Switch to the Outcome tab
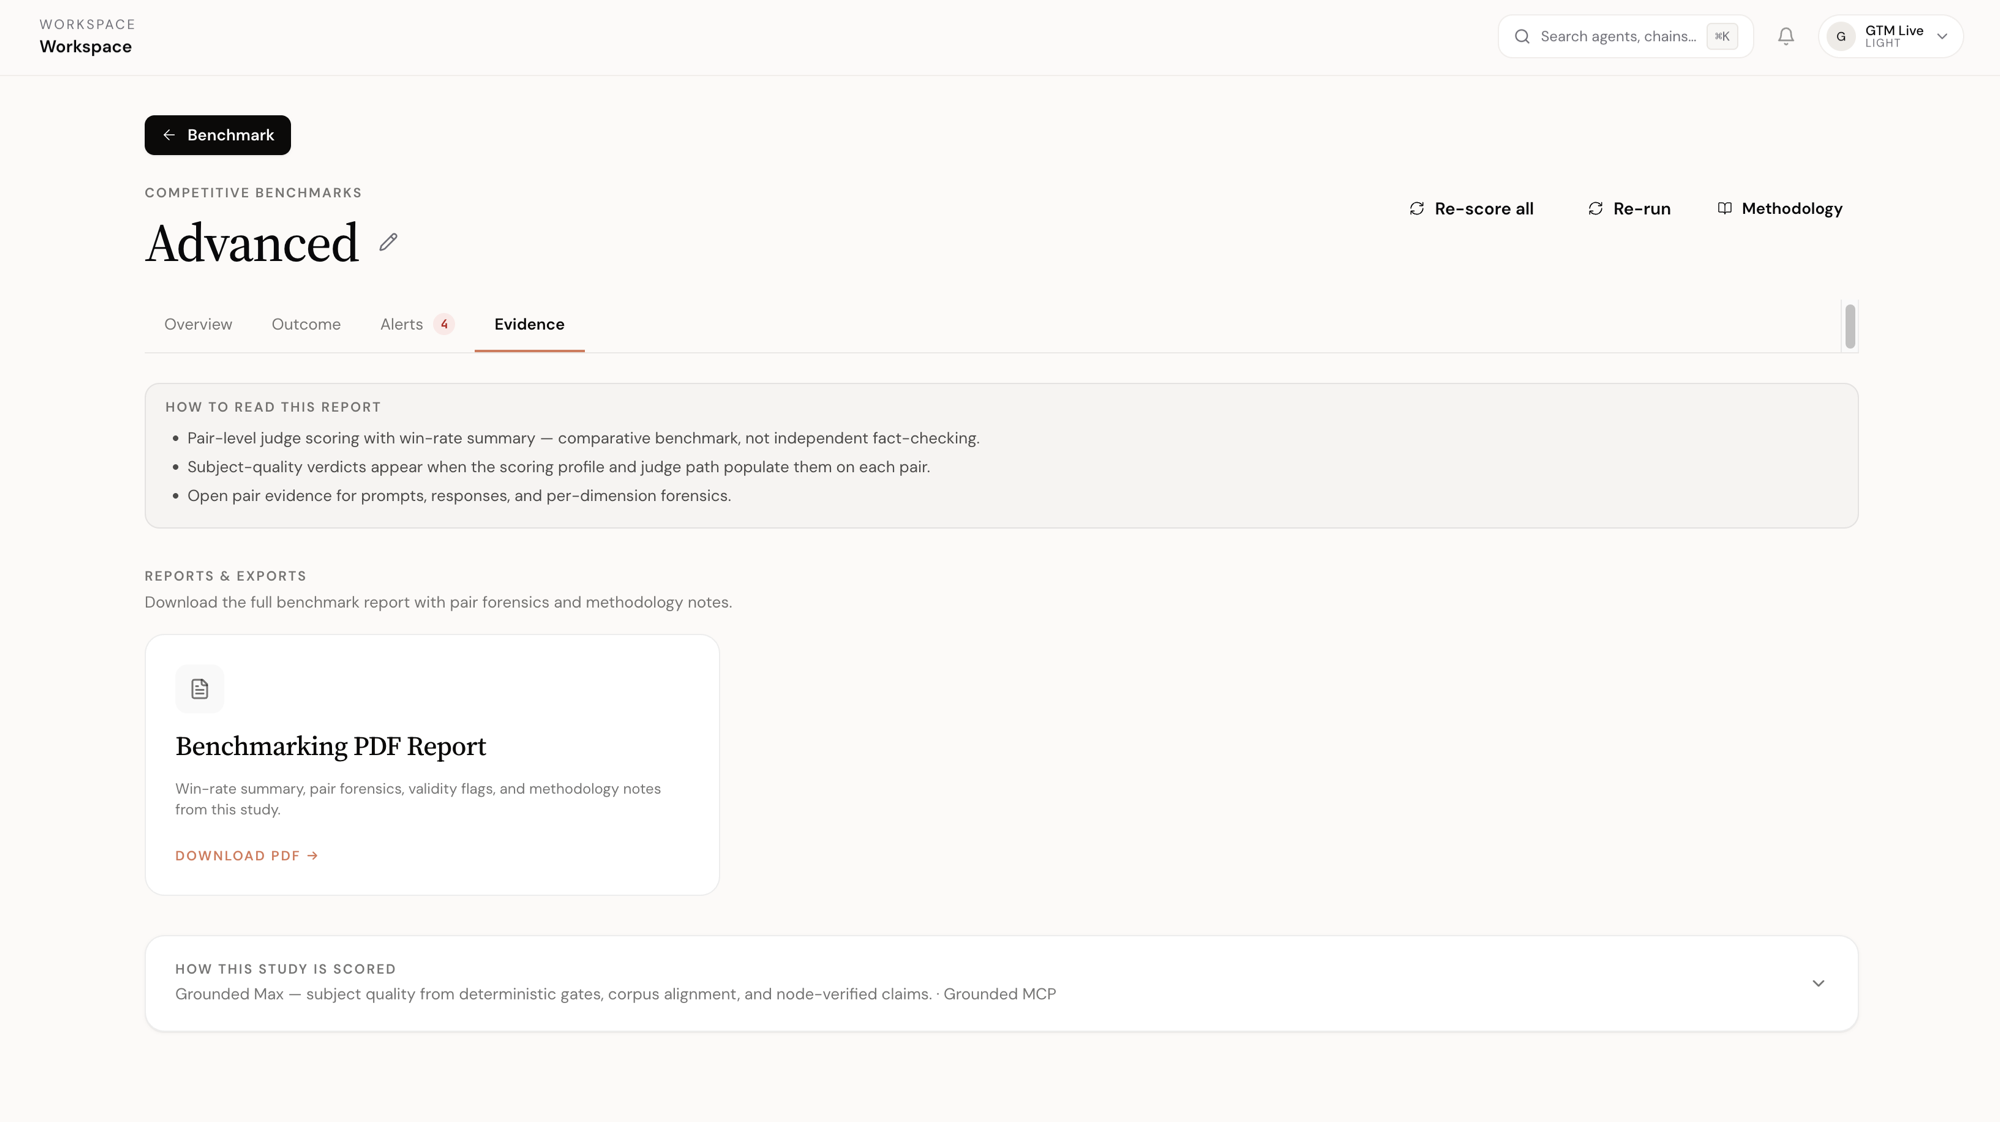2000x1122 pixels. point(306,324)
